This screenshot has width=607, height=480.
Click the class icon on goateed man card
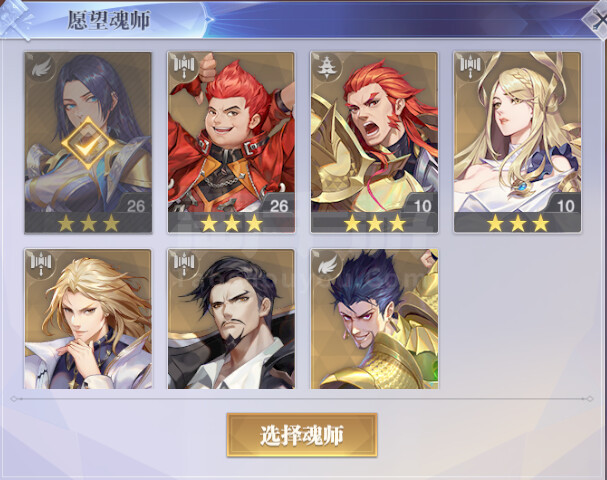point(183,265)
